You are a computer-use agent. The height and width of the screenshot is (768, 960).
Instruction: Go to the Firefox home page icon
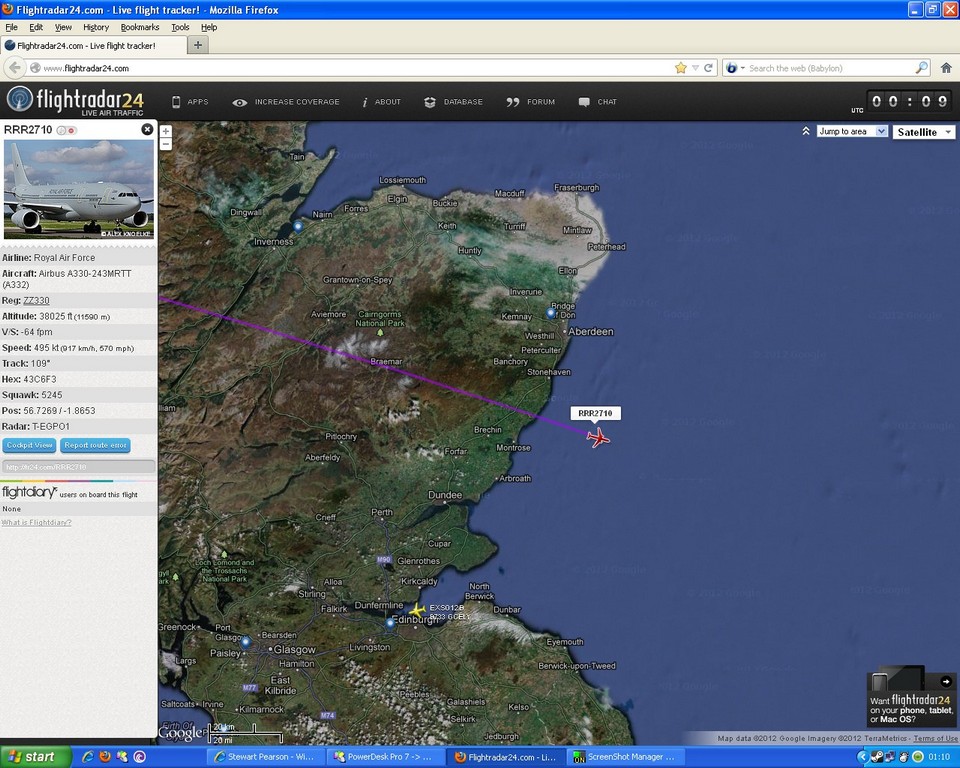945,68
